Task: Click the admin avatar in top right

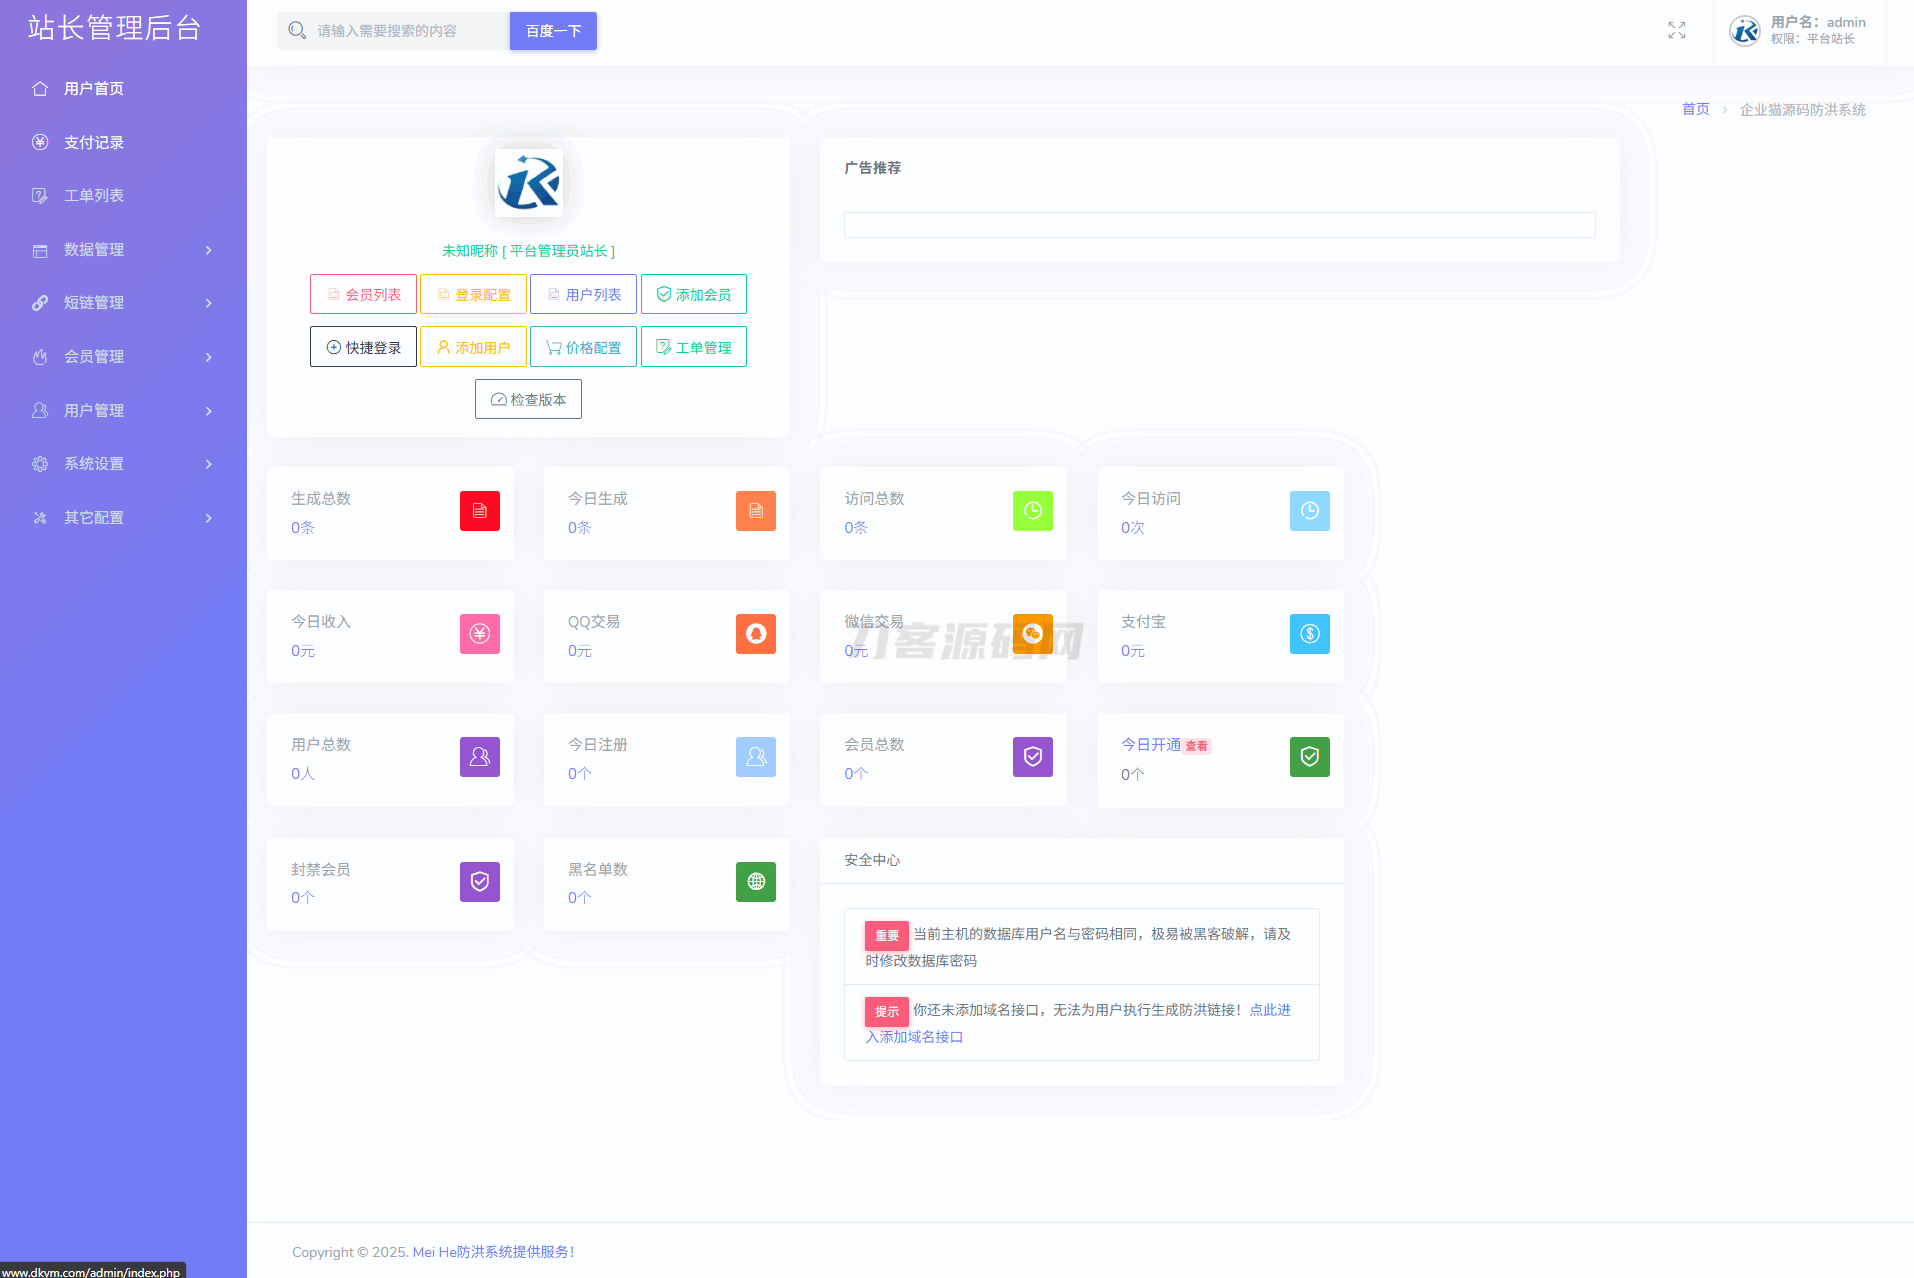Action: click(x=1745, y=31)
